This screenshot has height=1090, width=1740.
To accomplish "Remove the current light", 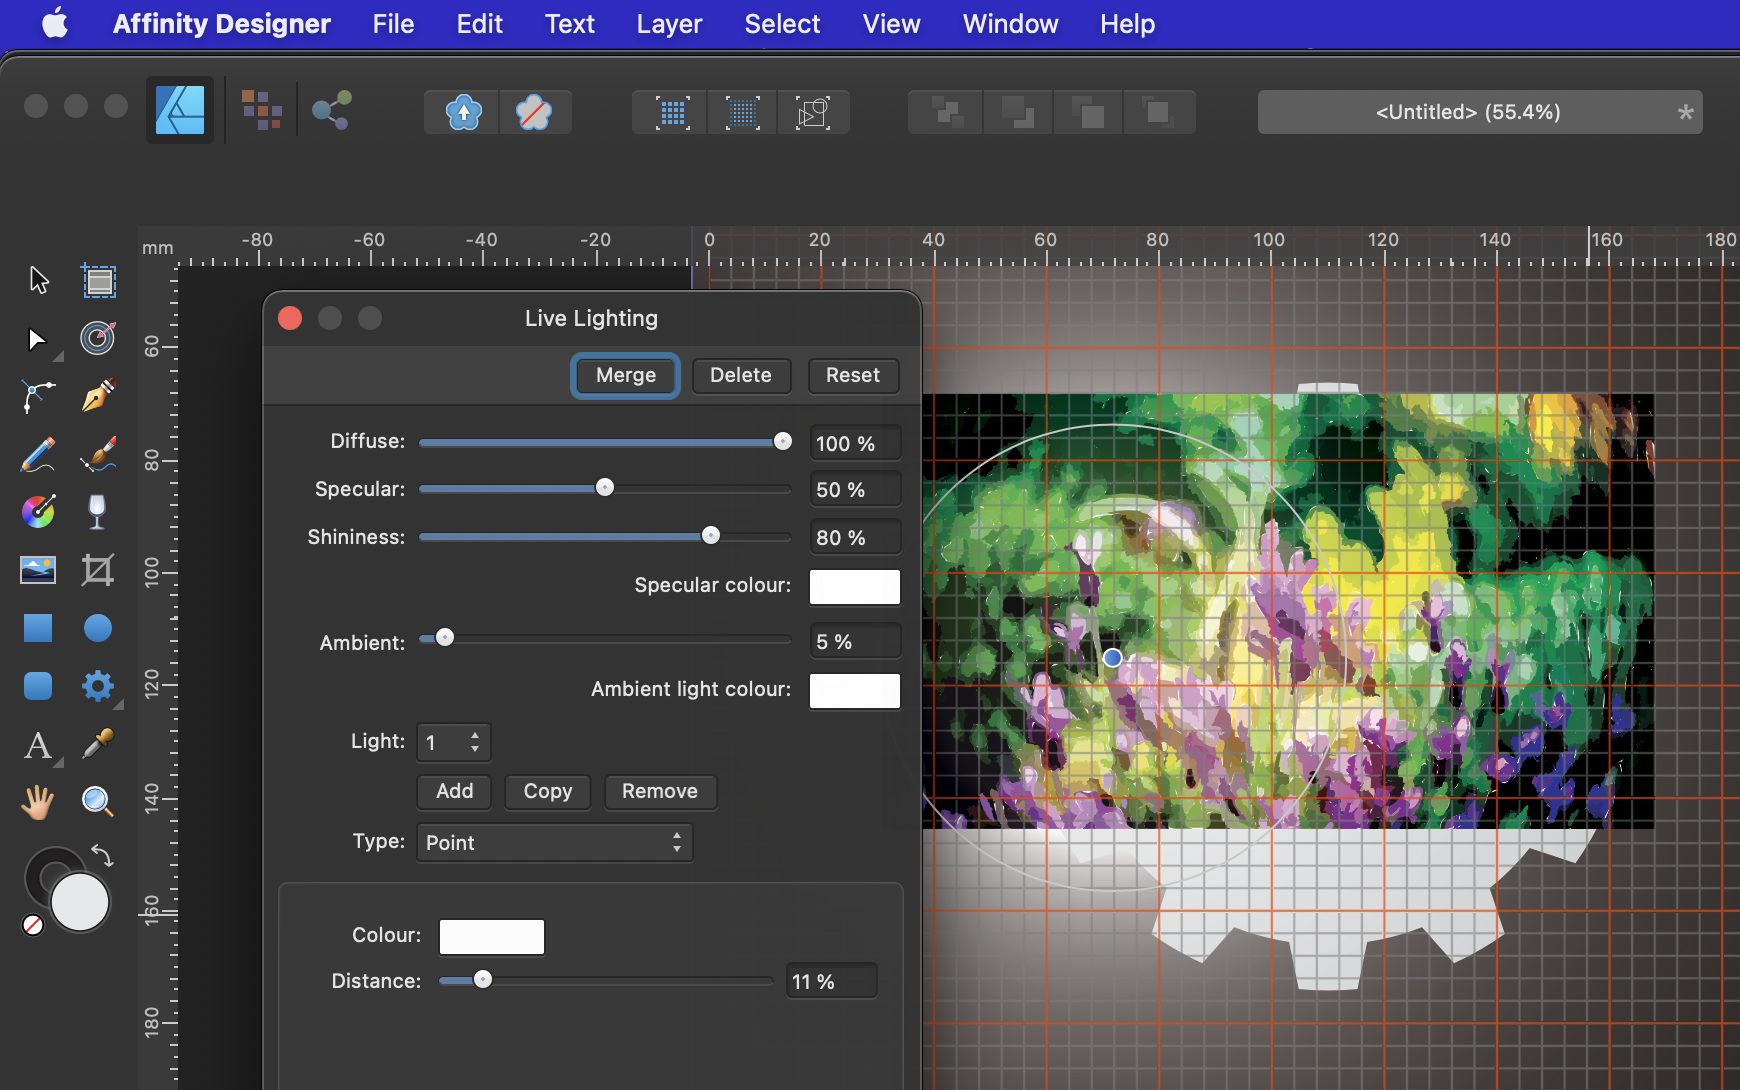I will 660,792.
